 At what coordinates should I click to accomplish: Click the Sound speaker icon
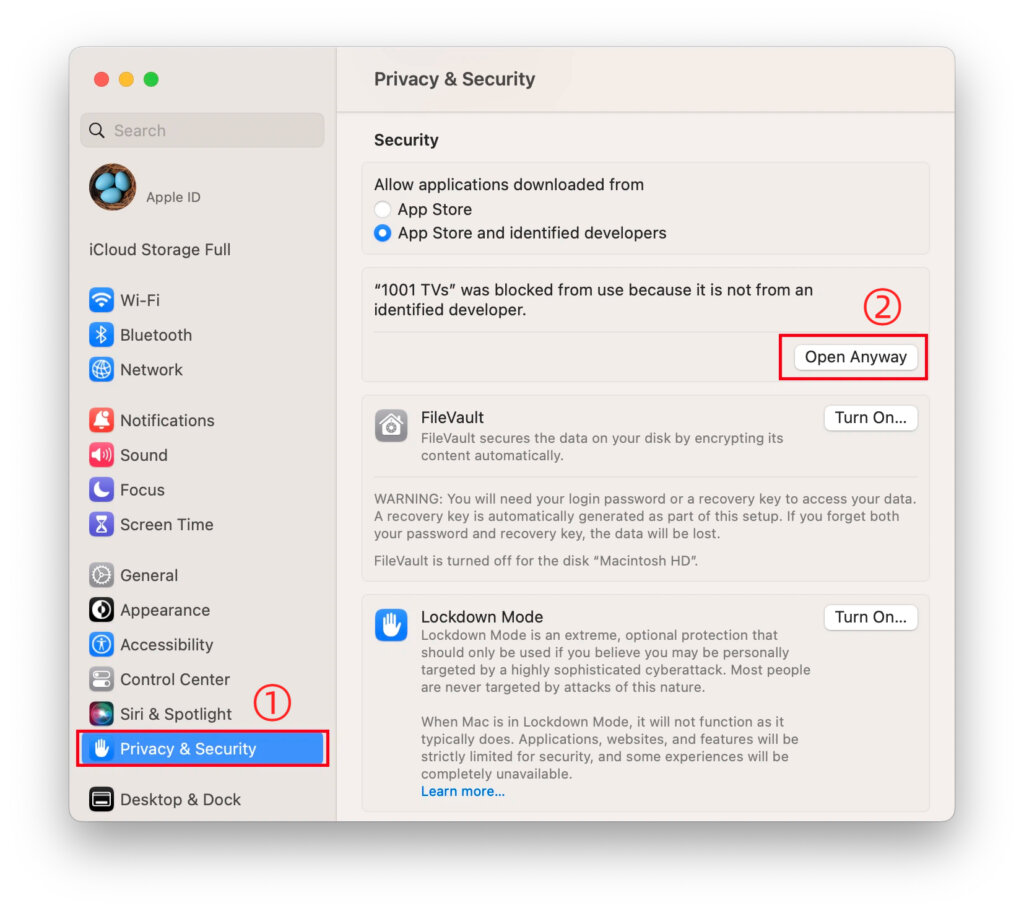pos(101,455)
